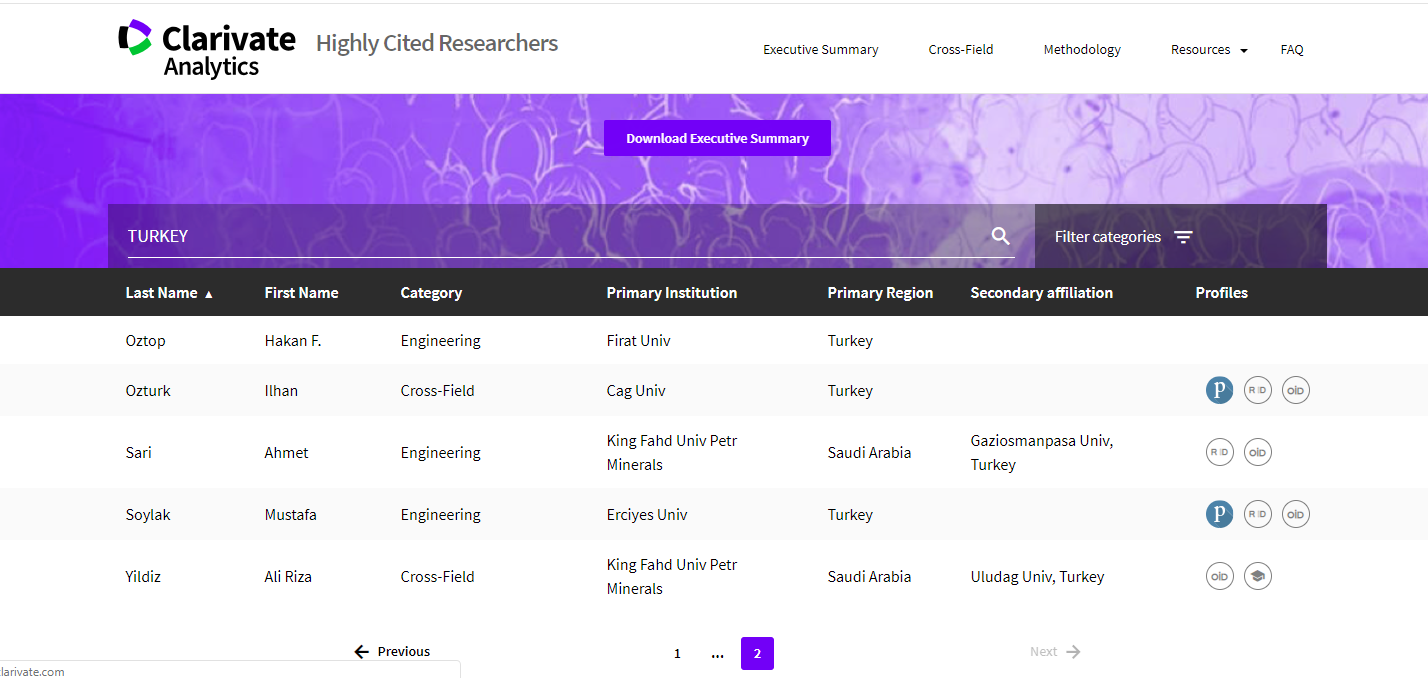Open Ahmet Sari's ResearcherID profile icon
Image resolution: width=1428 pixels, height=678 pixels.
[1219, 452]
